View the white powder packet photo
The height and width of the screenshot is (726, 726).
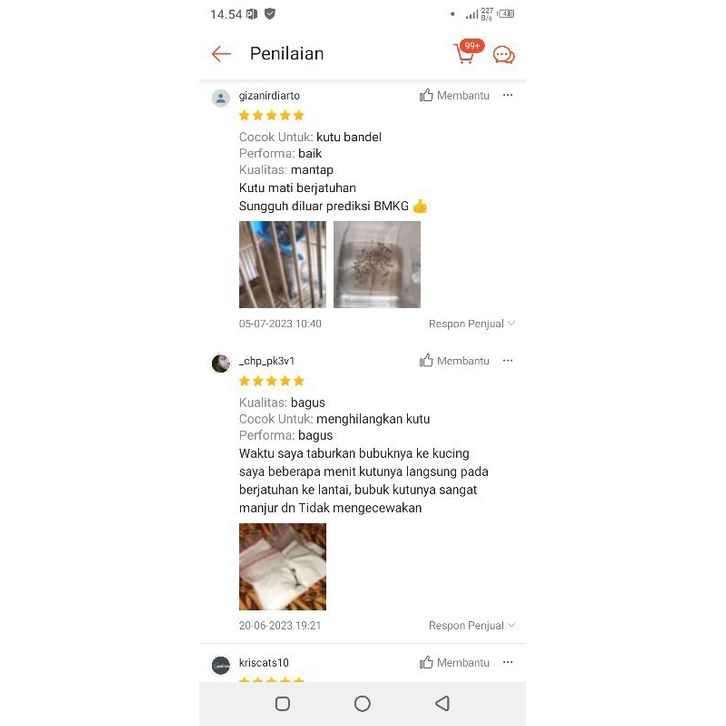pyautogui.click(x=282, y=567)
